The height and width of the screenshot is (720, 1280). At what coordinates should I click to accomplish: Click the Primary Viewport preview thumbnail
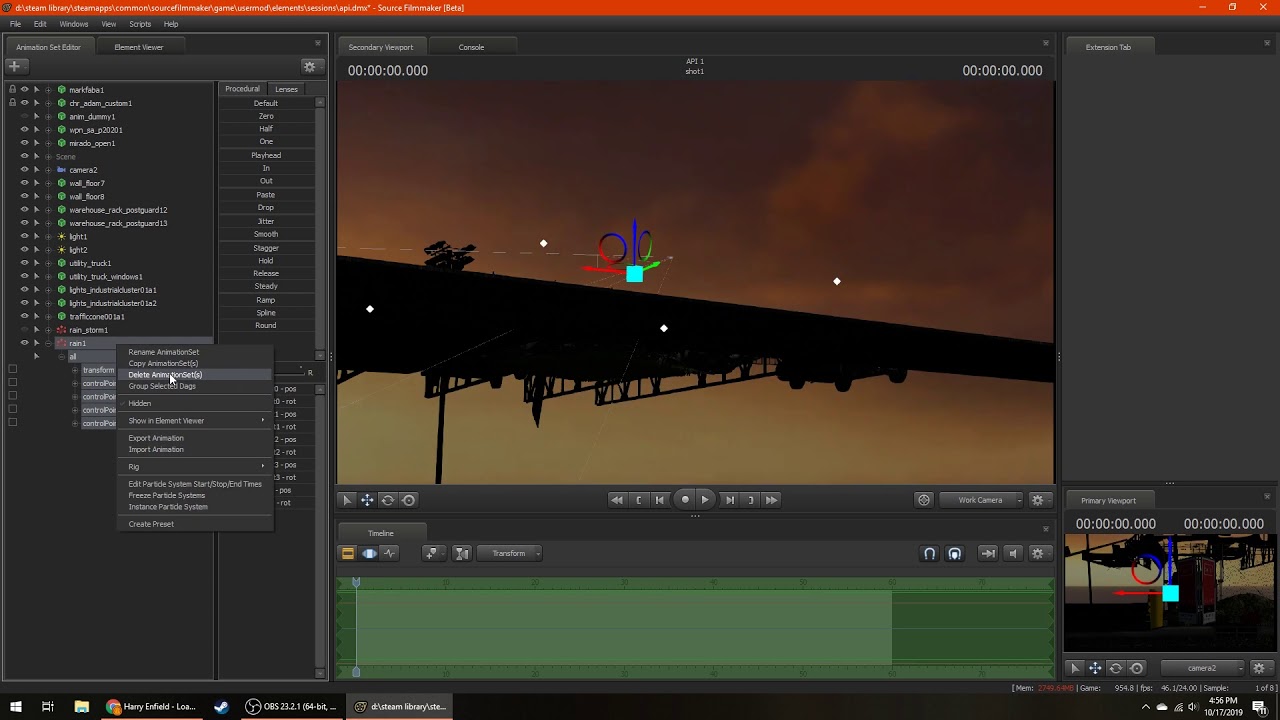tap(1169, 594)
